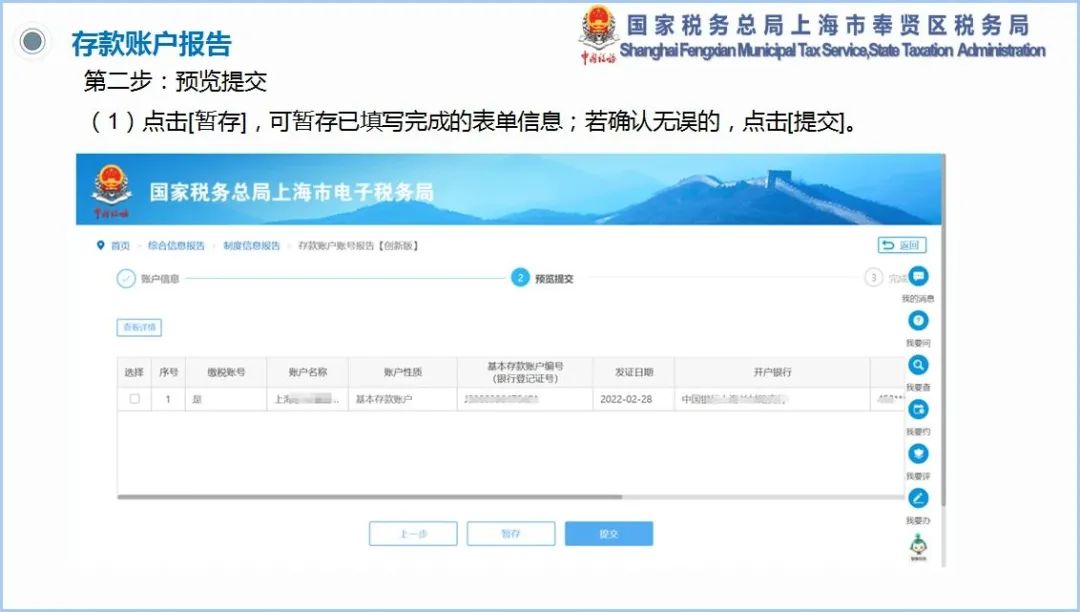Click the 序号 column header

(x=168, y=372)
